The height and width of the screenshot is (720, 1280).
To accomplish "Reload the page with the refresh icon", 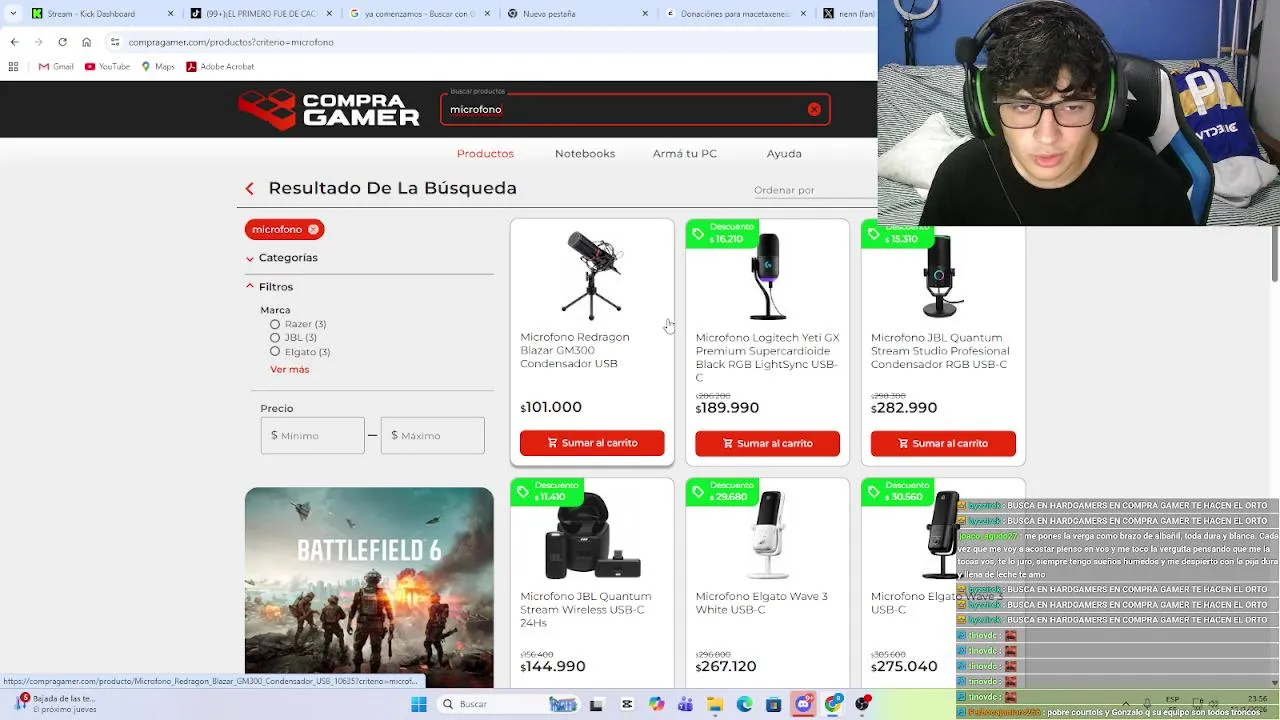I will coord(62,42).
